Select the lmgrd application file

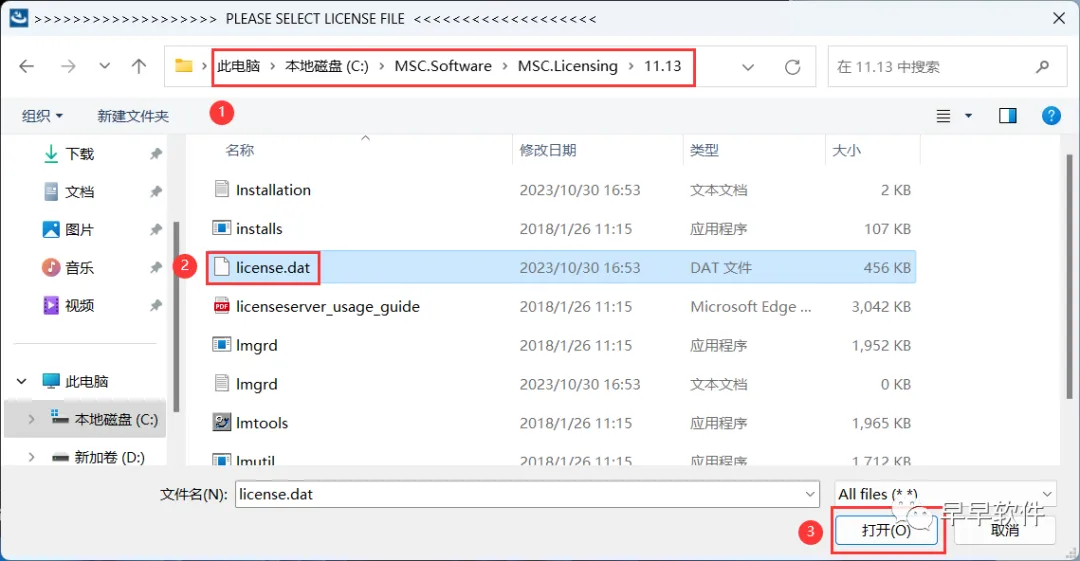click(561, 345)
